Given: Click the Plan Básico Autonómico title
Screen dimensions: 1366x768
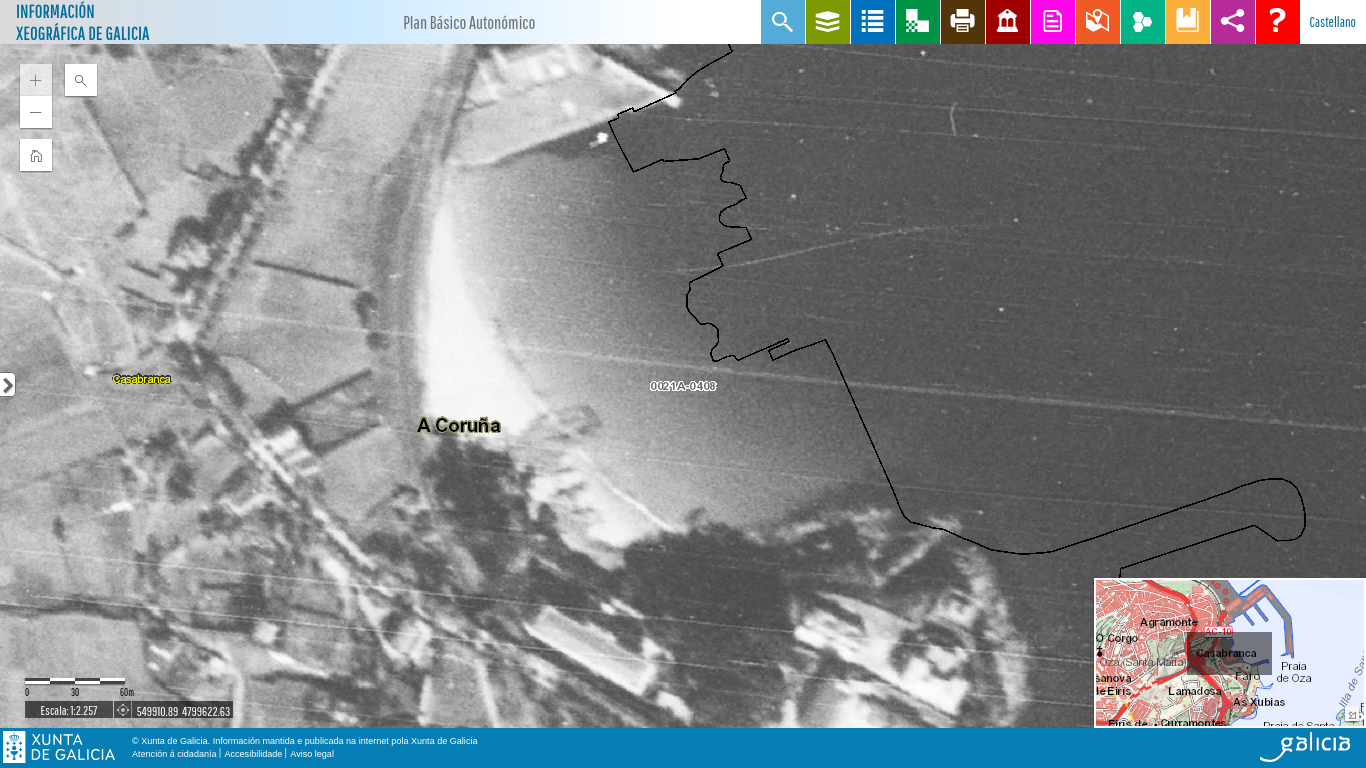Looking at the screenshot, I should coord(469,23).
